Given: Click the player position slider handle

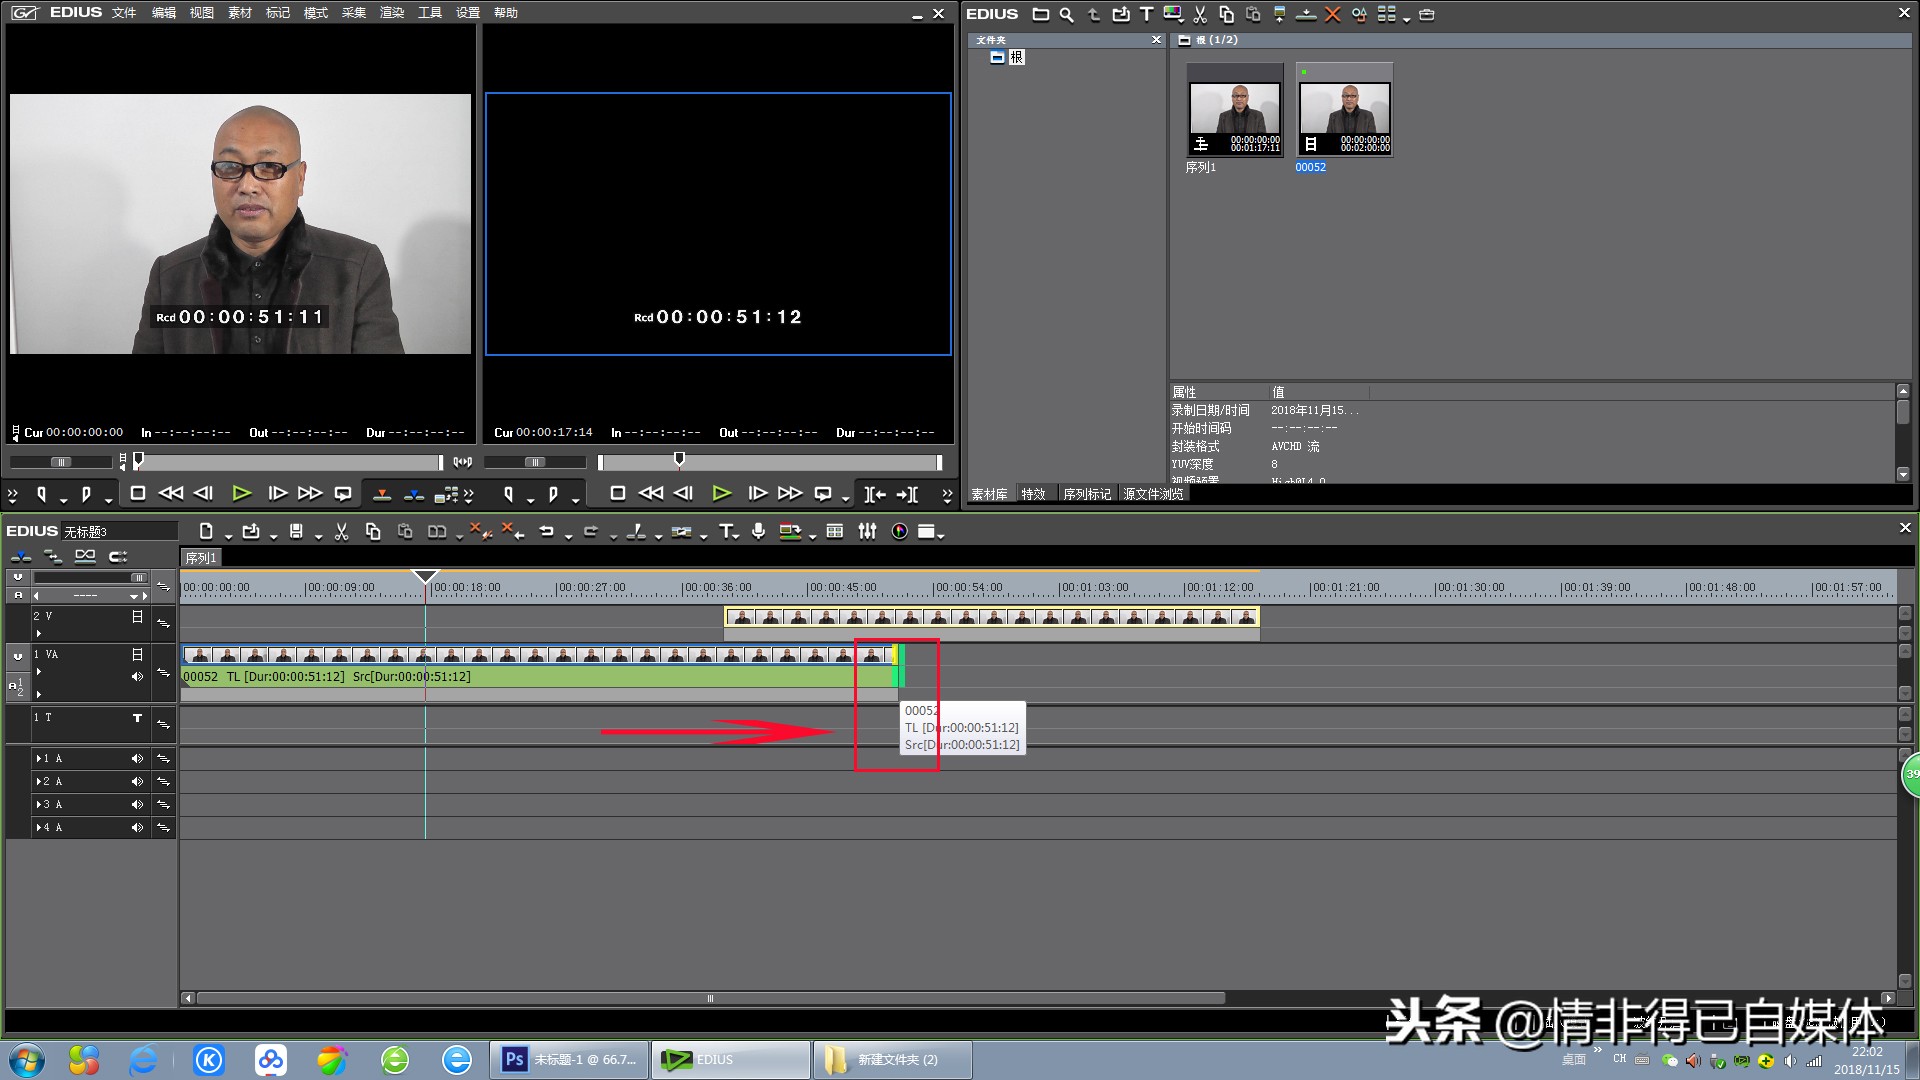Looking at the screenshot, I should [139, 461].
